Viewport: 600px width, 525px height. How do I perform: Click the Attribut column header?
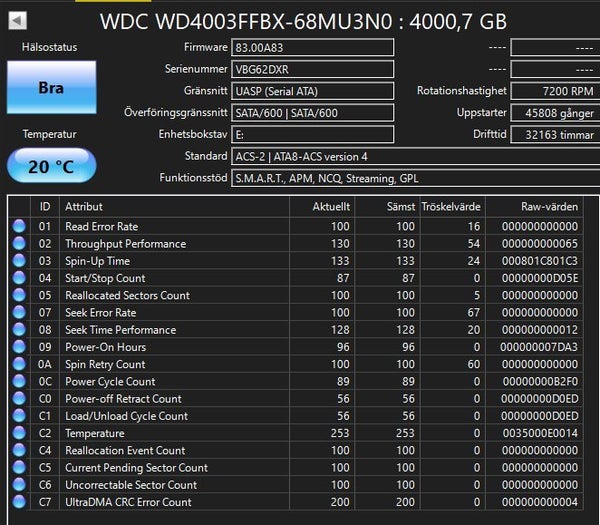174,207
